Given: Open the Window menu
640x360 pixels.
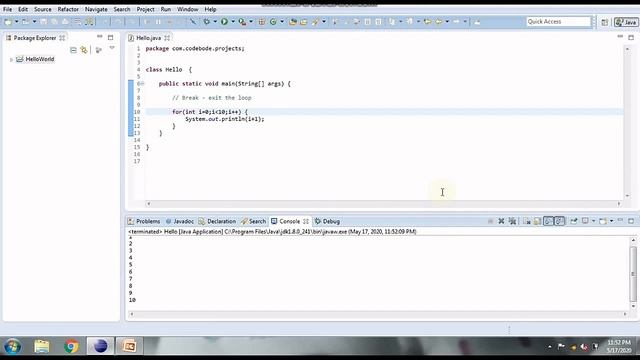Looking at the screenshot, I should coord(187,9).
